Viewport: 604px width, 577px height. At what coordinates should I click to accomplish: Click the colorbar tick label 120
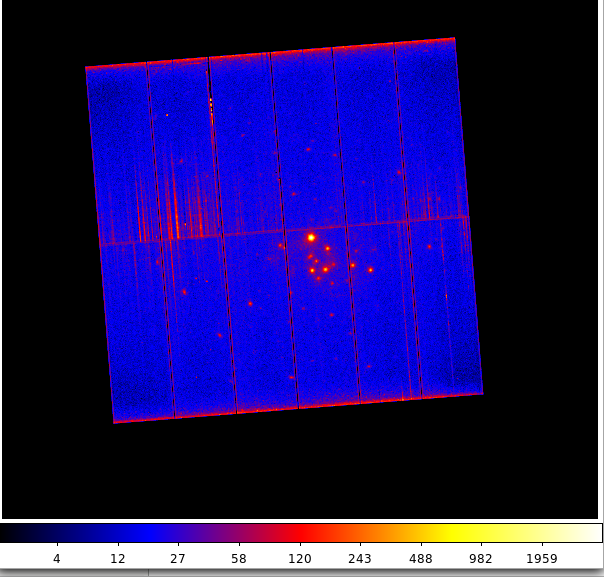pyautogui.click(x=300, y=559)
